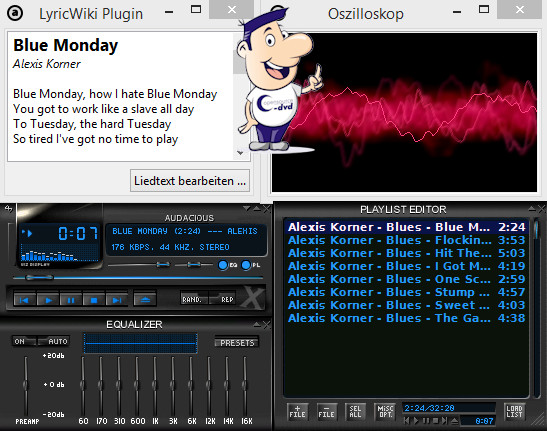Click the 6K equalizer band slider
The image size is (547, 431).
point(191,385)
